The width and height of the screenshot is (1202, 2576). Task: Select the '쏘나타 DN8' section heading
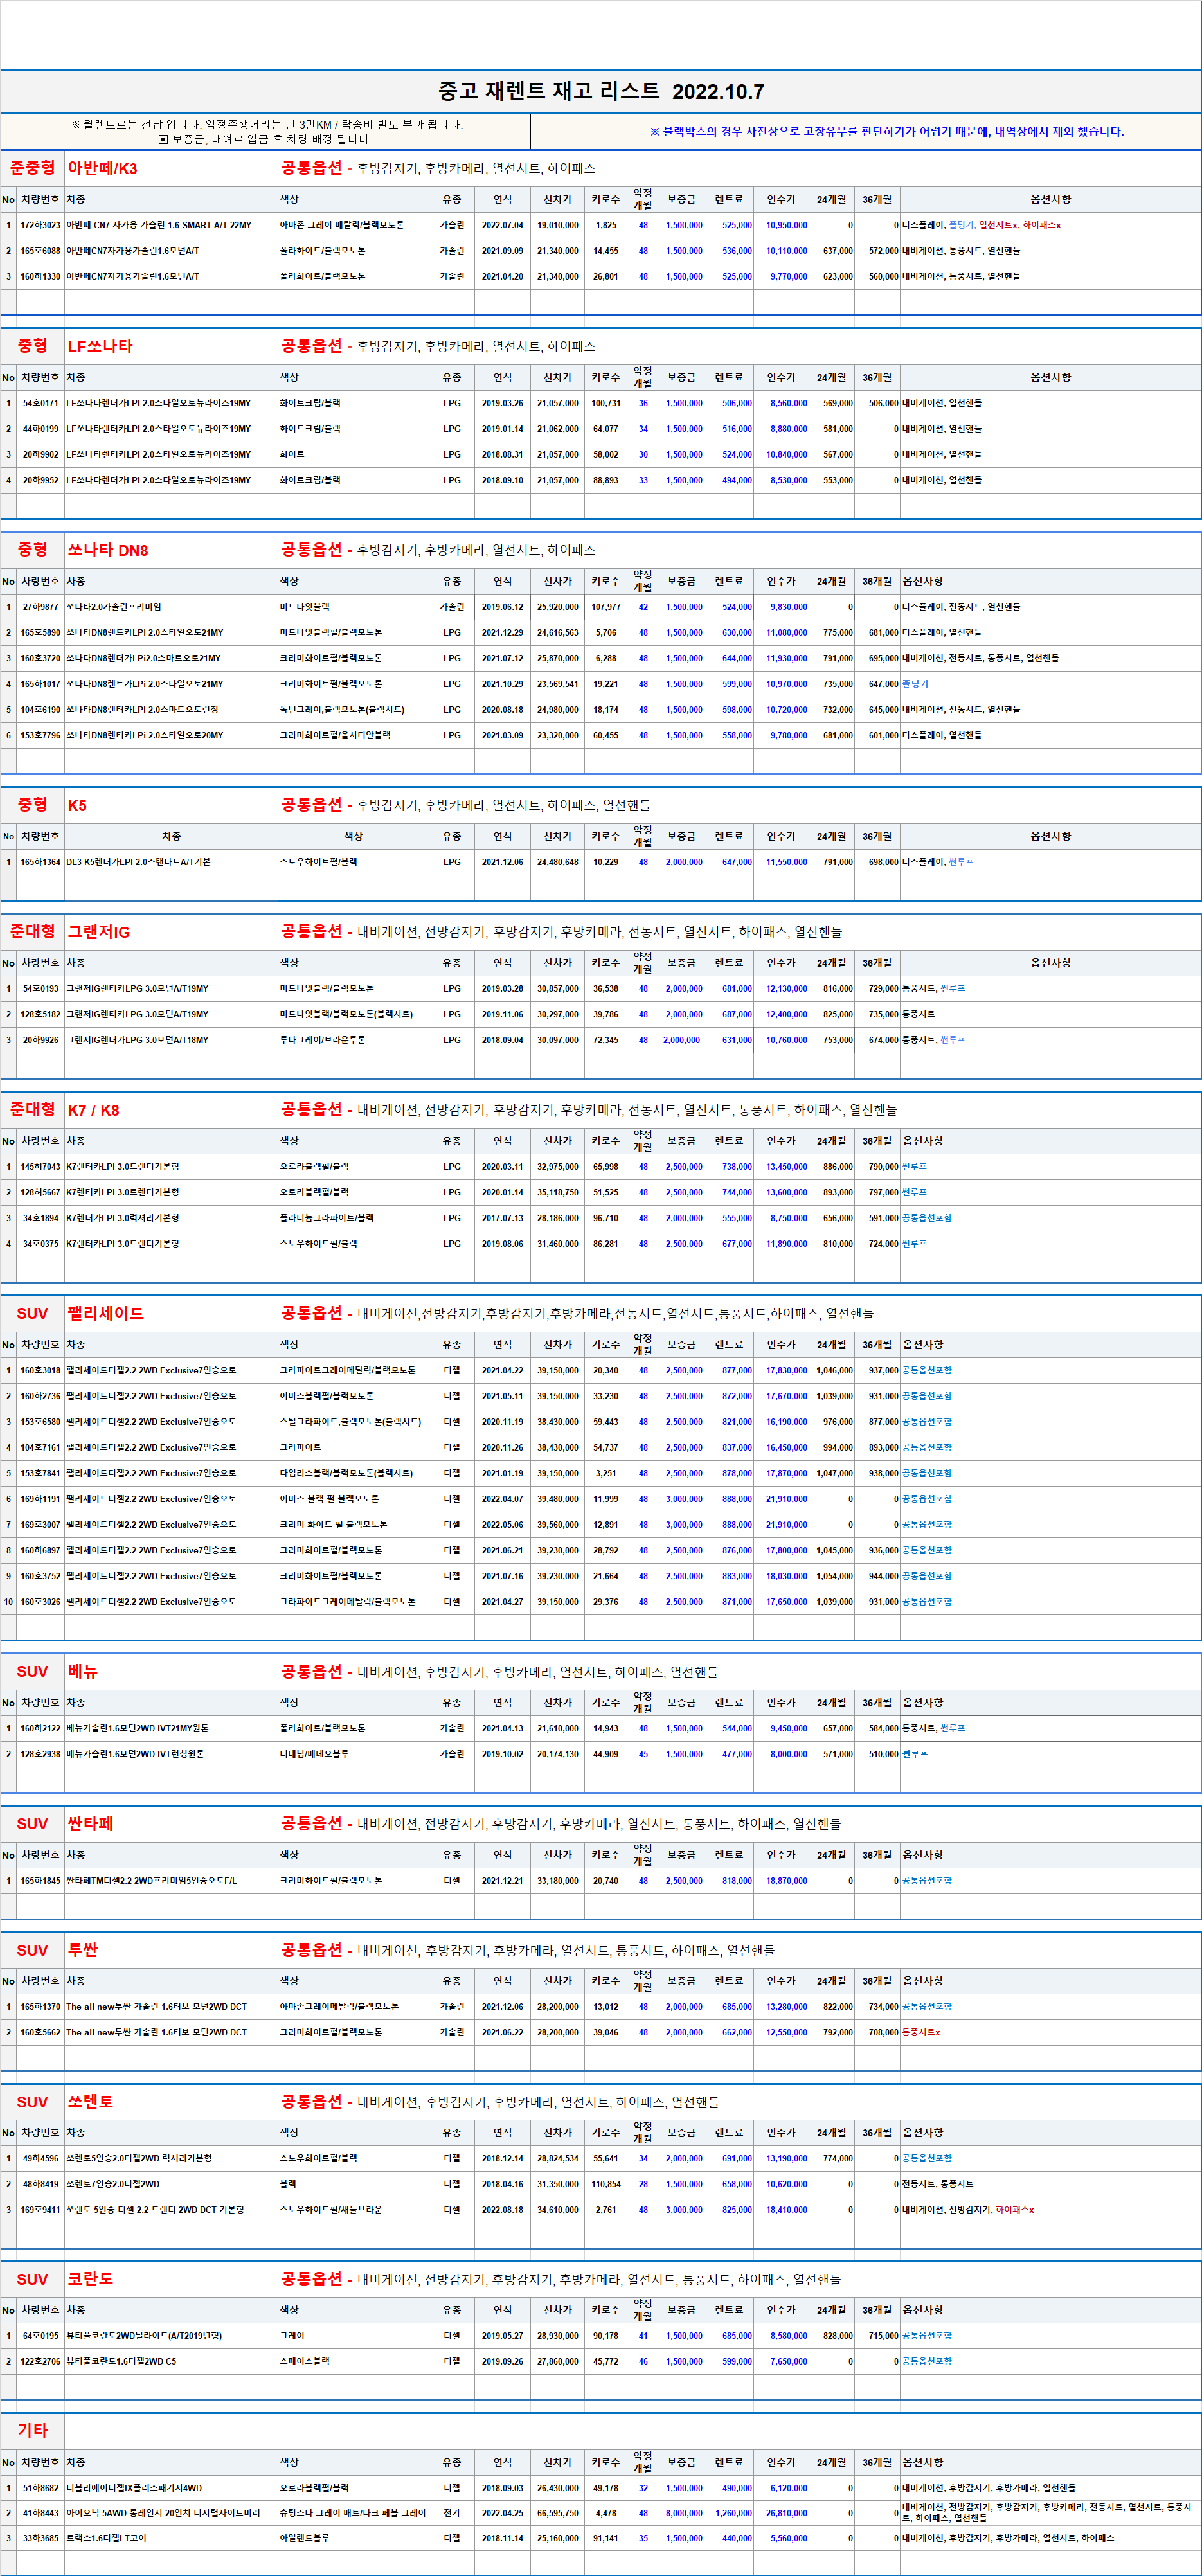point(107,550)
